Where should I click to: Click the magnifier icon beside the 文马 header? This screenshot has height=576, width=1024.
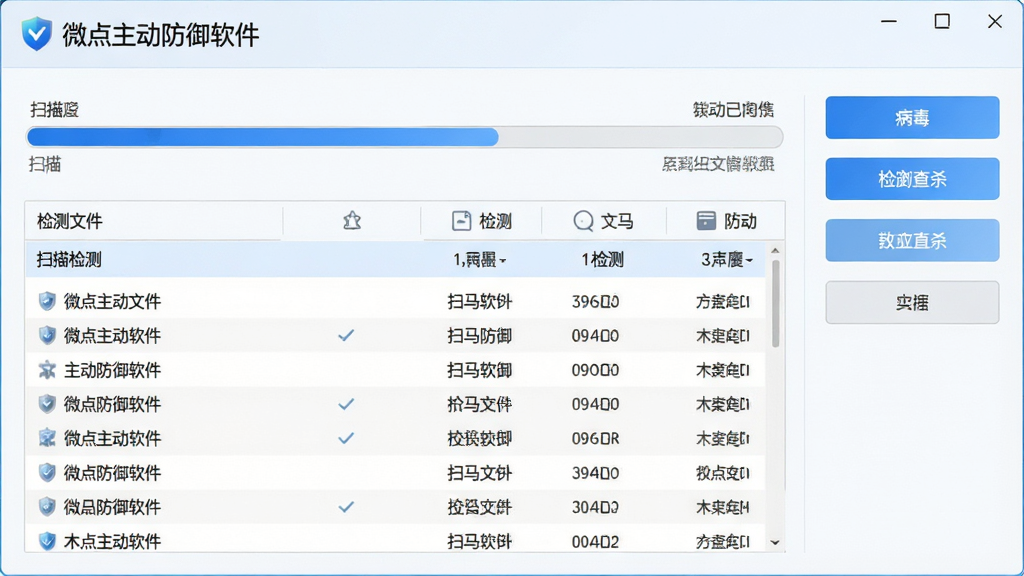[583, 221]
